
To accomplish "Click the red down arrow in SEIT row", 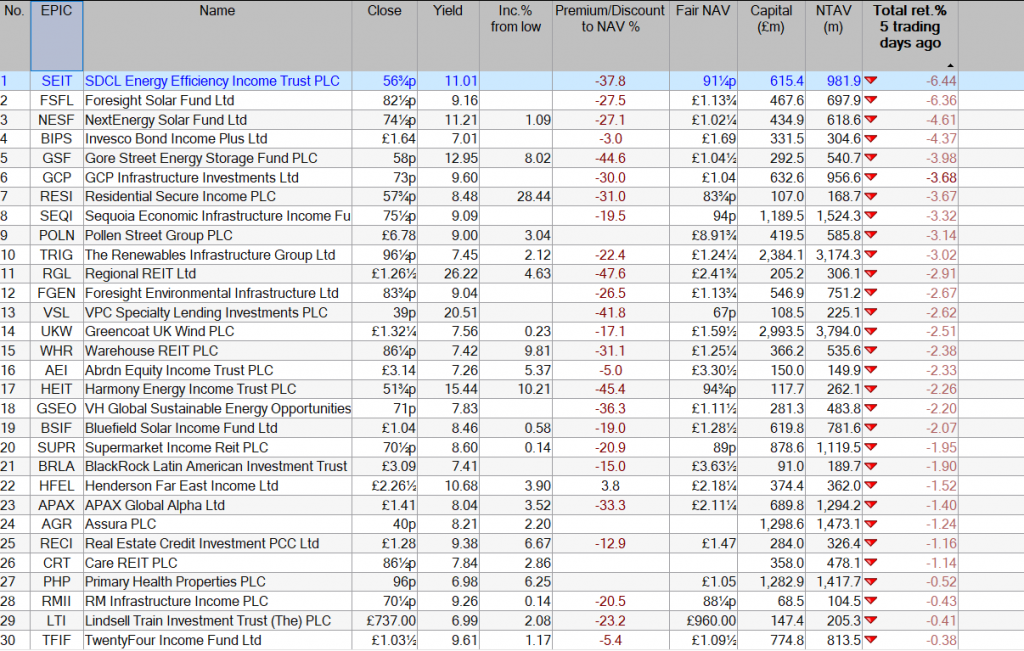I will [x=871, y=80].
